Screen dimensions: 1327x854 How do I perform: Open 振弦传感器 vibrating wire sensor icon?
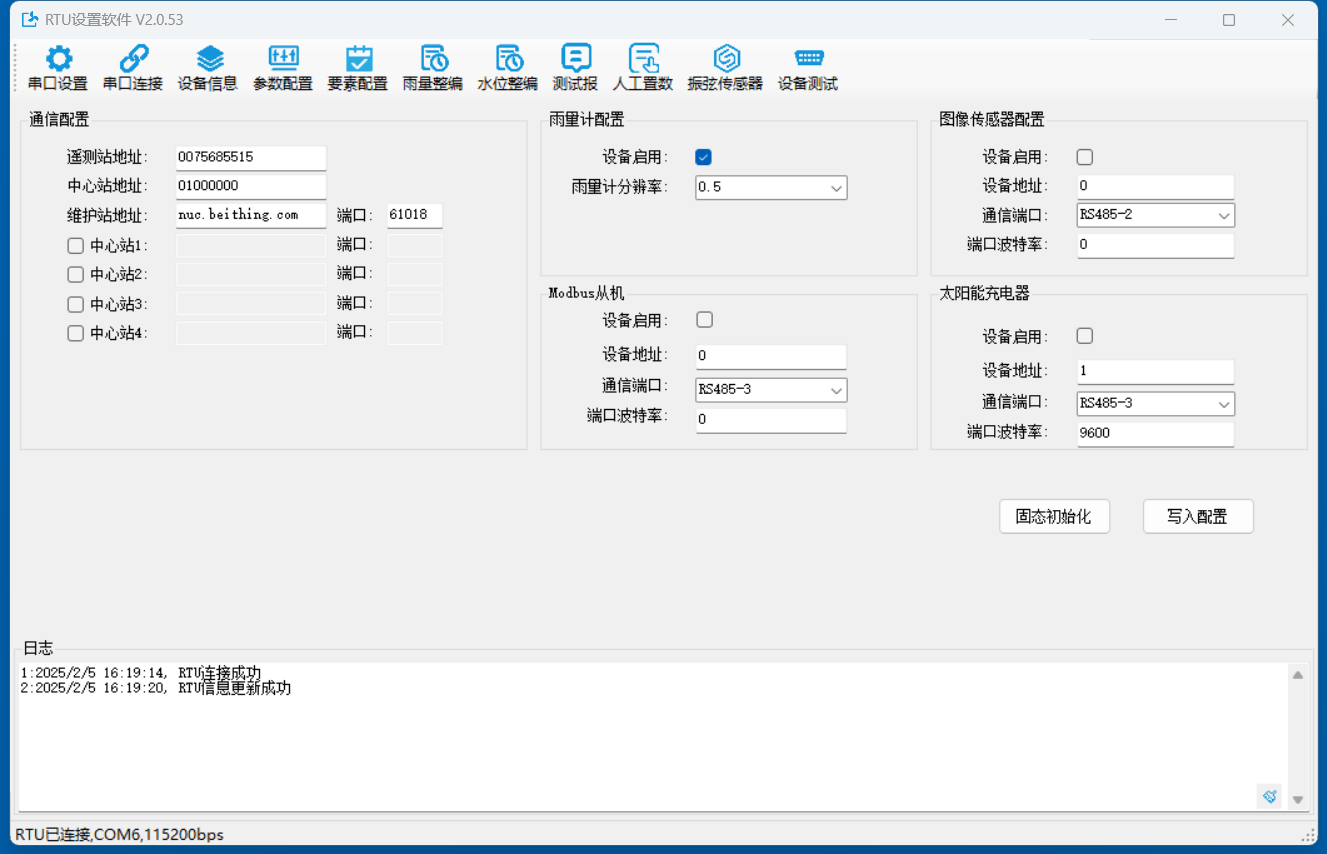click(x=725, y=59)
